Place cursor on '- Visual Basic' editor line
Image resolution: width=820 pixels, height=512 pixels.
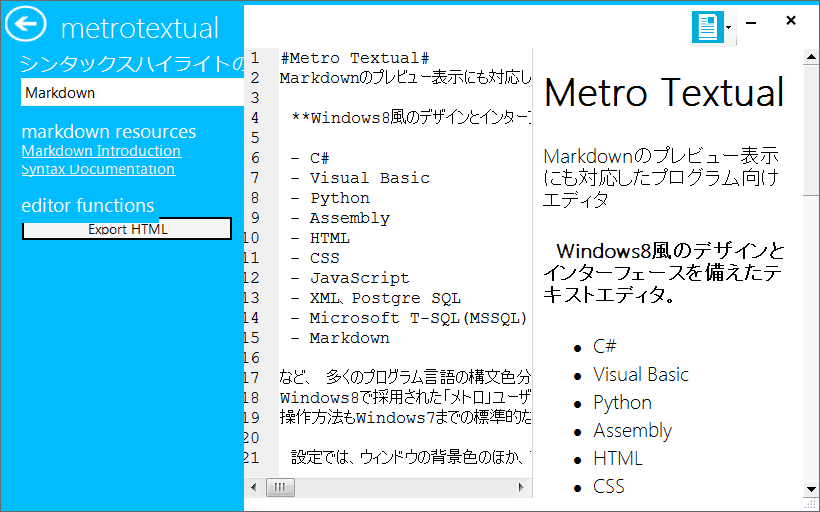pyautogui.click(x=360, y=178)
